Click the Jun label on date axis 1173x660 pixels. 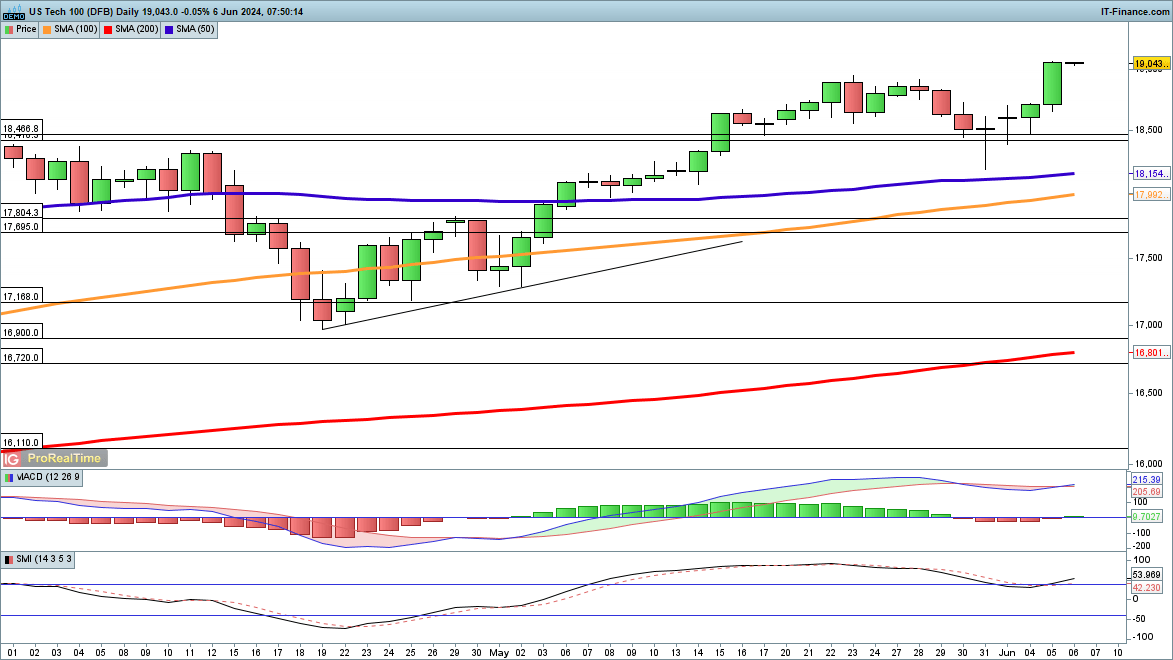1007,653
